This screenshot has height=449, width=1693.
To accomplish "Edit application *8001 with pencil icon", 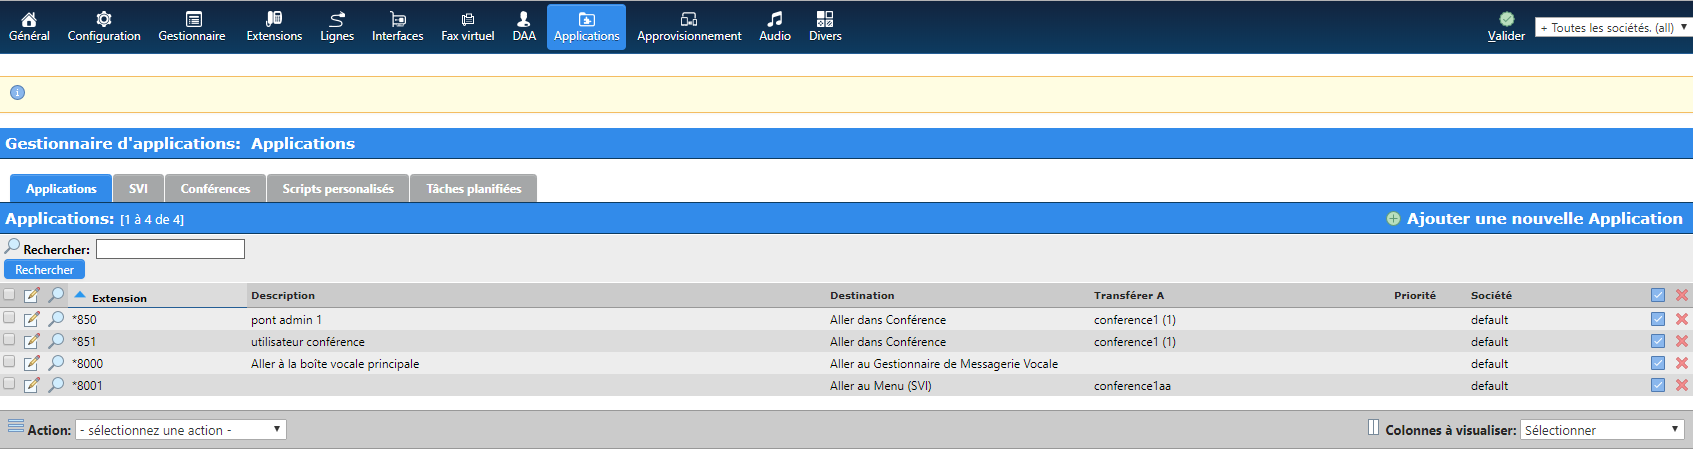I will point(32,385).
